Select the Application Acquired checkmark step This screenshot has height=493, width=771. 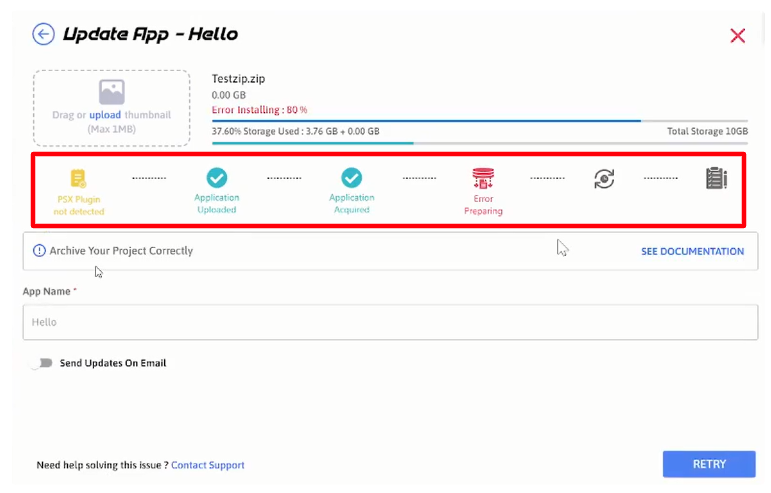coord(351,178)
